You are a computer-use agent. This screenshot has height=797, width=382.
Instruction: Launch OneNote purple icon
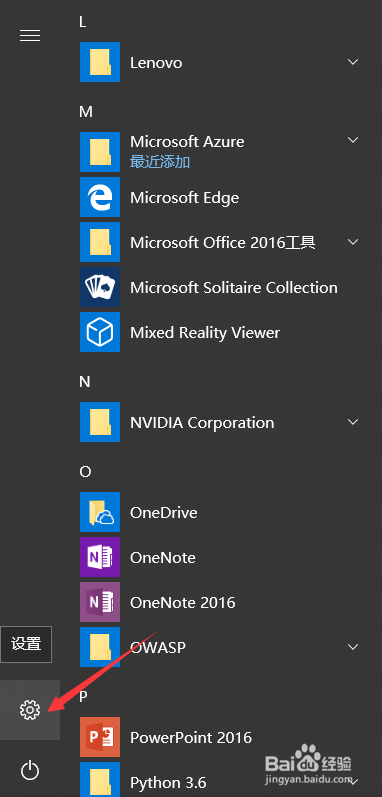(100, 557)
